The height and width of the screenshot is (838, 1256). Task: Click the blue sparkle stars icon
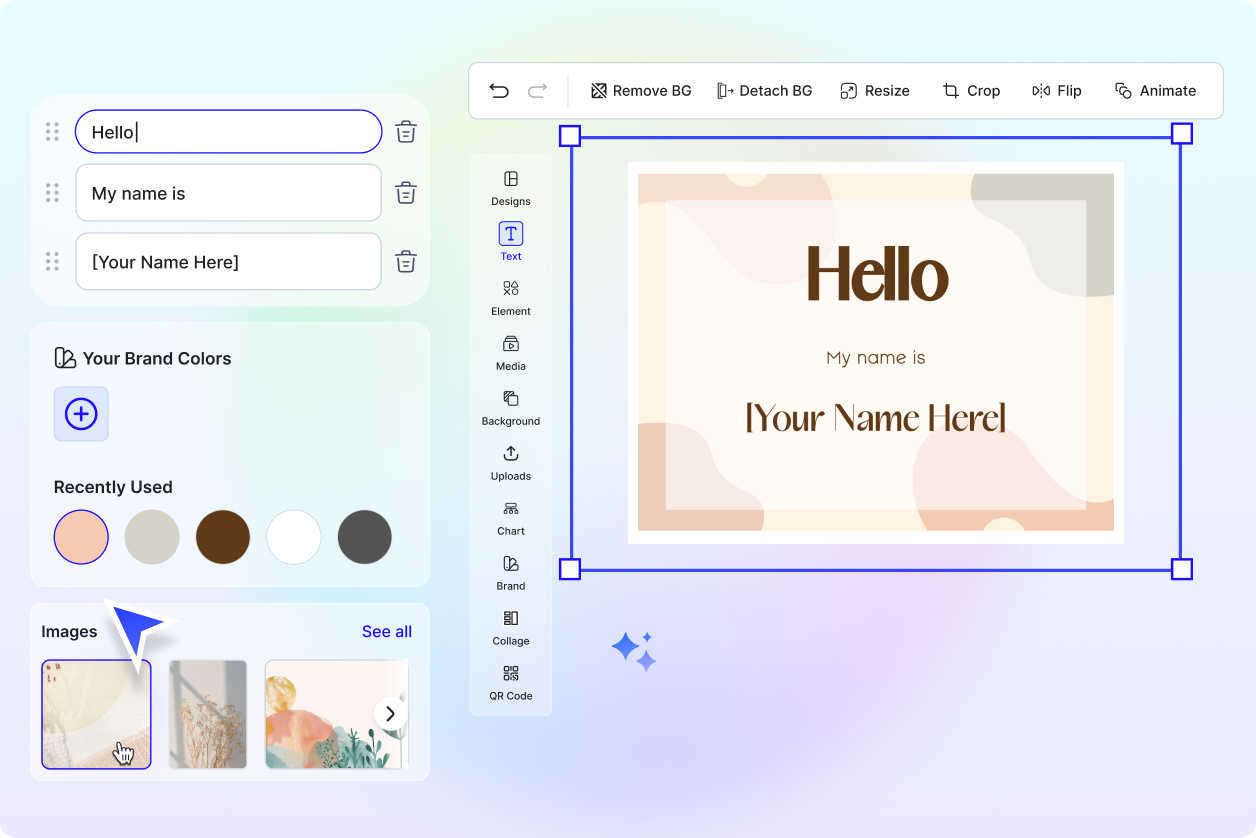[x=634, y=651]
